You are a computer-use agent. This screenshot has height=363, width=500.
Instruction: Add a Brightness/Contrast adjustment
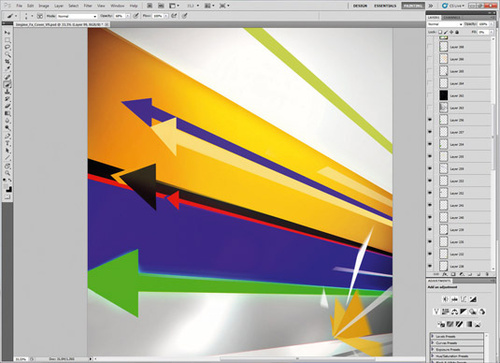[x=446, y=299]
